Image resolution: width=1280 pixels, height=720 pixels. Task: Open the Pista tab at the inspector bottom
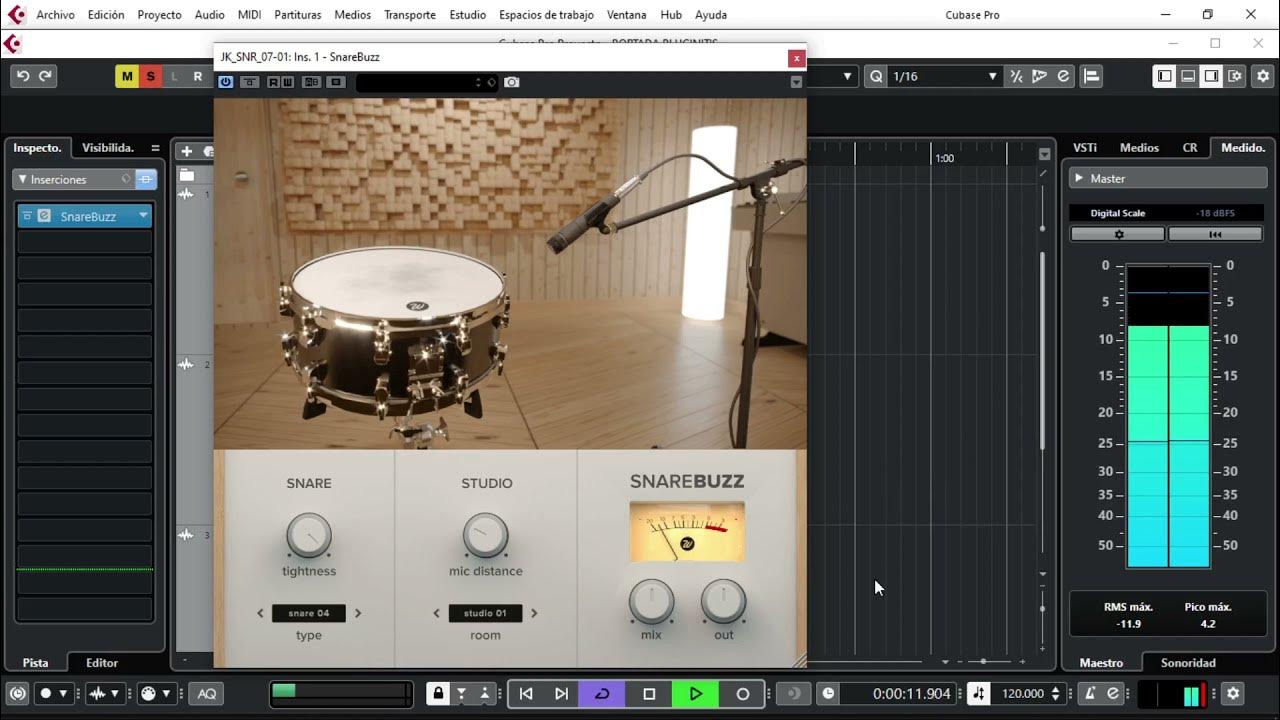tap(36, 662)
